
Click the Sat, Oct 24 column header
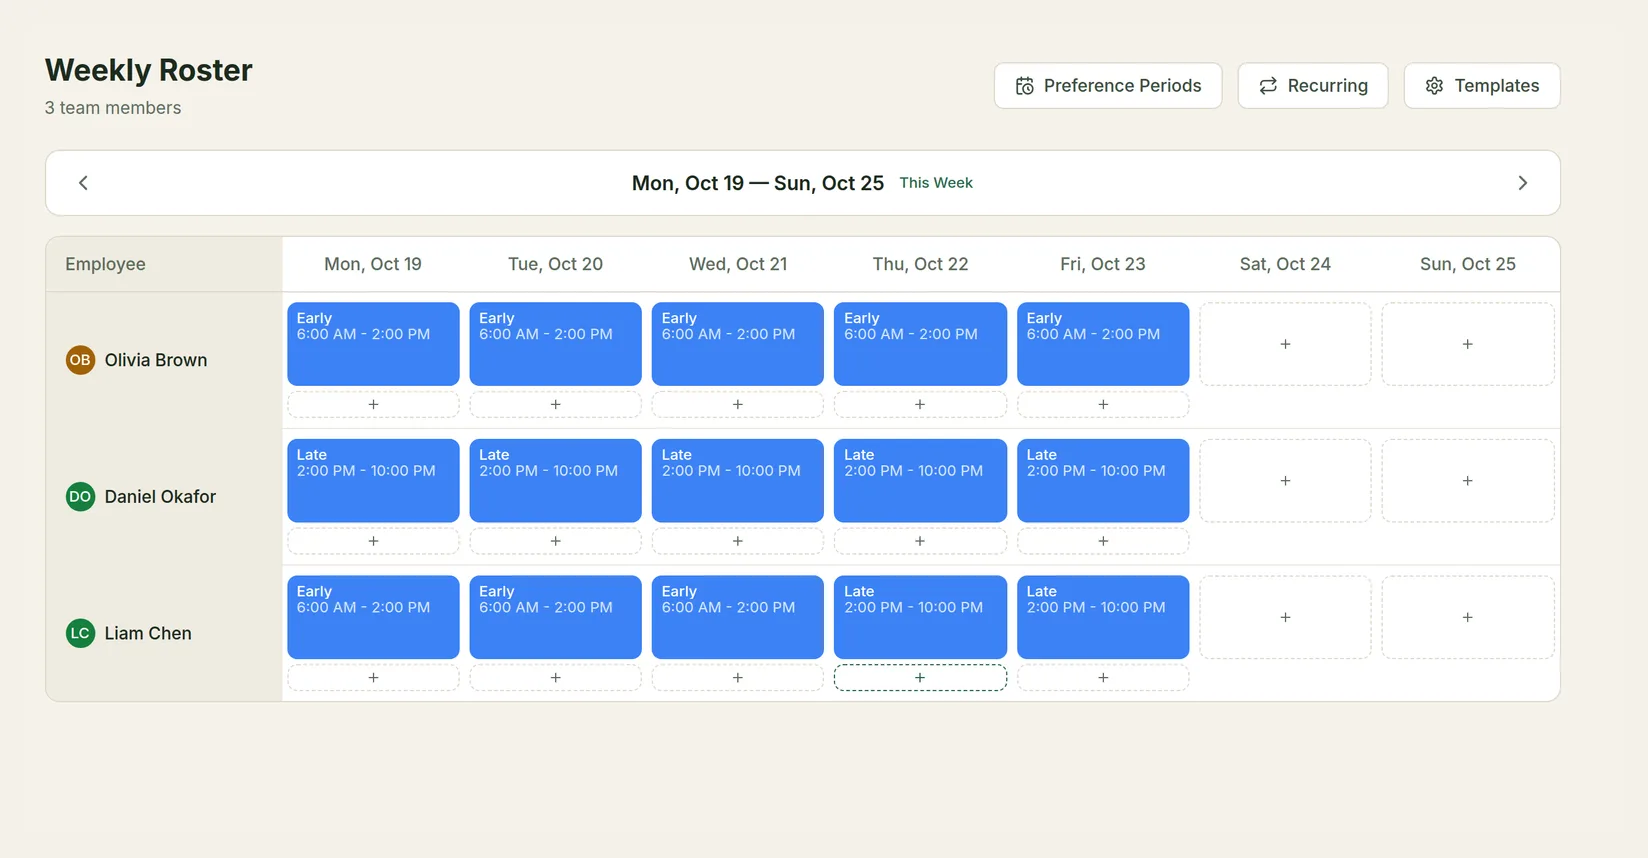coord(1285,264)
